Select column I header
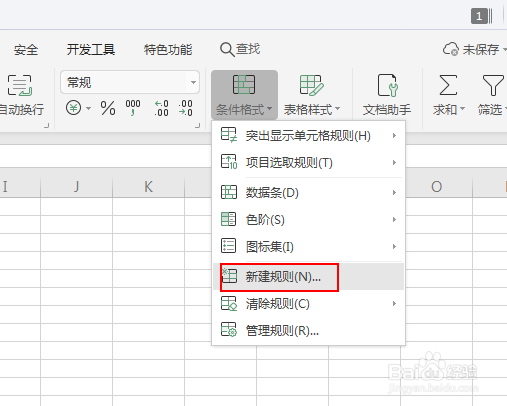Screen dimensions: 507x406 [x=20, y=187]
